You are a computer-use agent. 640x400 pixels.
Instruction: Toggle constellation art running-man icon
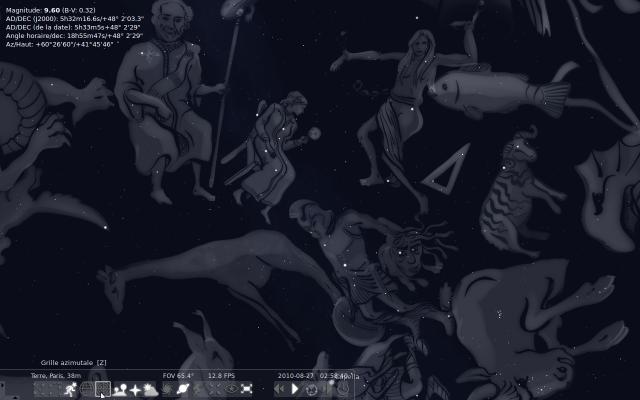[x=69, y=389]
